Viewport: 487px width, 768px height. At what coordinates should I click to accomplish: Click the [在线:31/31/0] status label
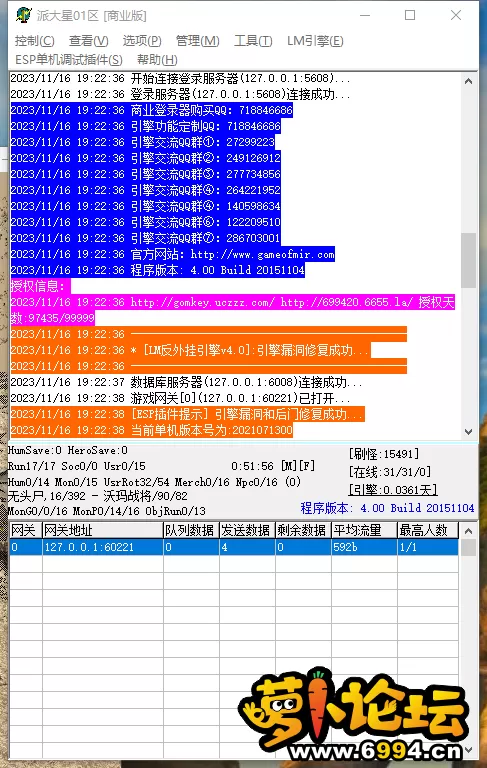pyautogui.click(x=390, y=472)
